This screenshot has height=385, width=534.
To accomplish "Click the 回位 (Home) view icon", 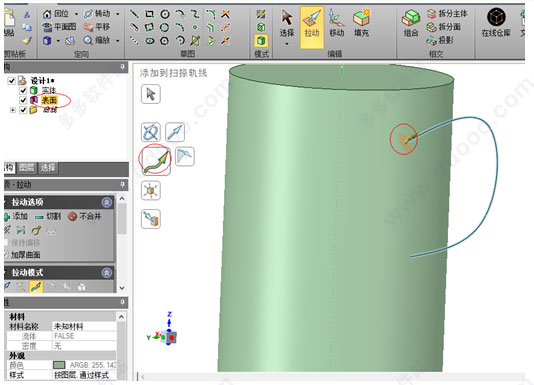I will point(47,14).
